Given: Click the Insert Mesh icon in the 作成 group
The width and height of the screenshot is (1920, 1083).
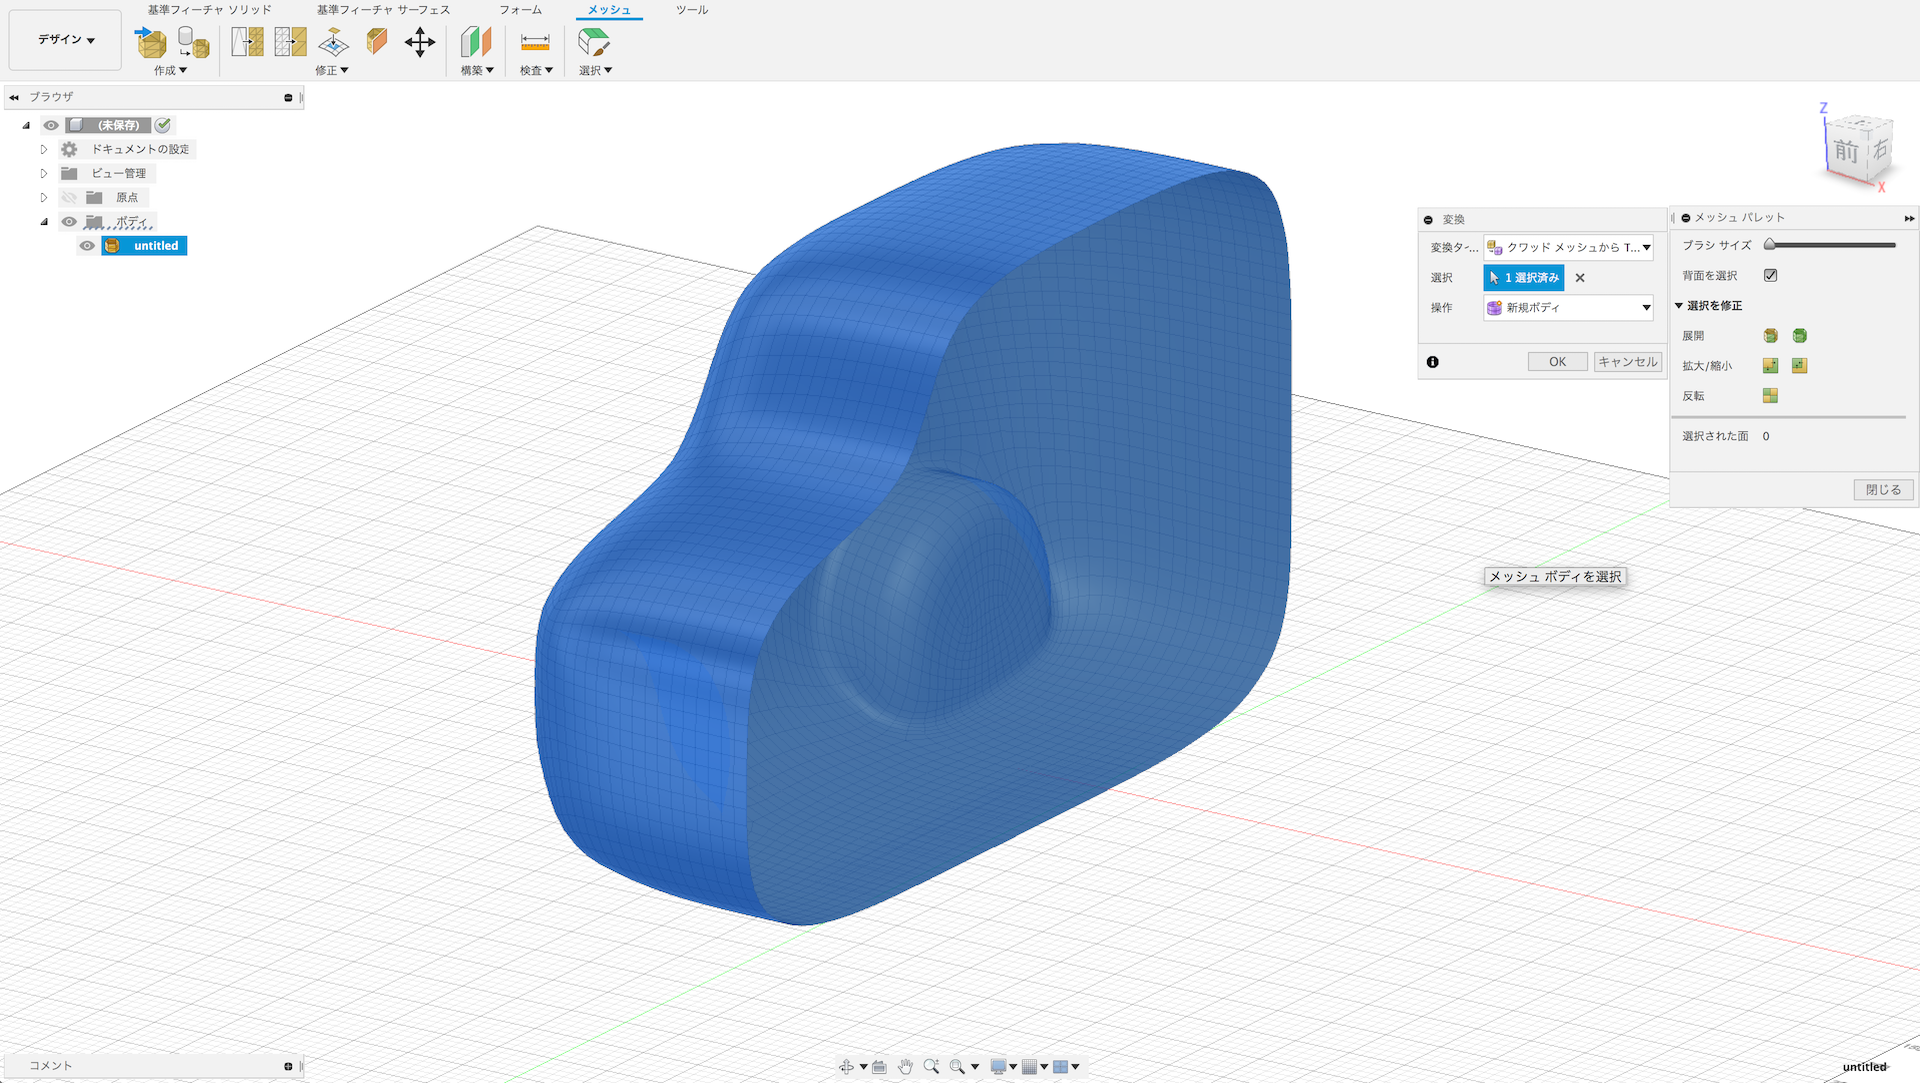Looking at the screenshot, I should coord(151,42).
